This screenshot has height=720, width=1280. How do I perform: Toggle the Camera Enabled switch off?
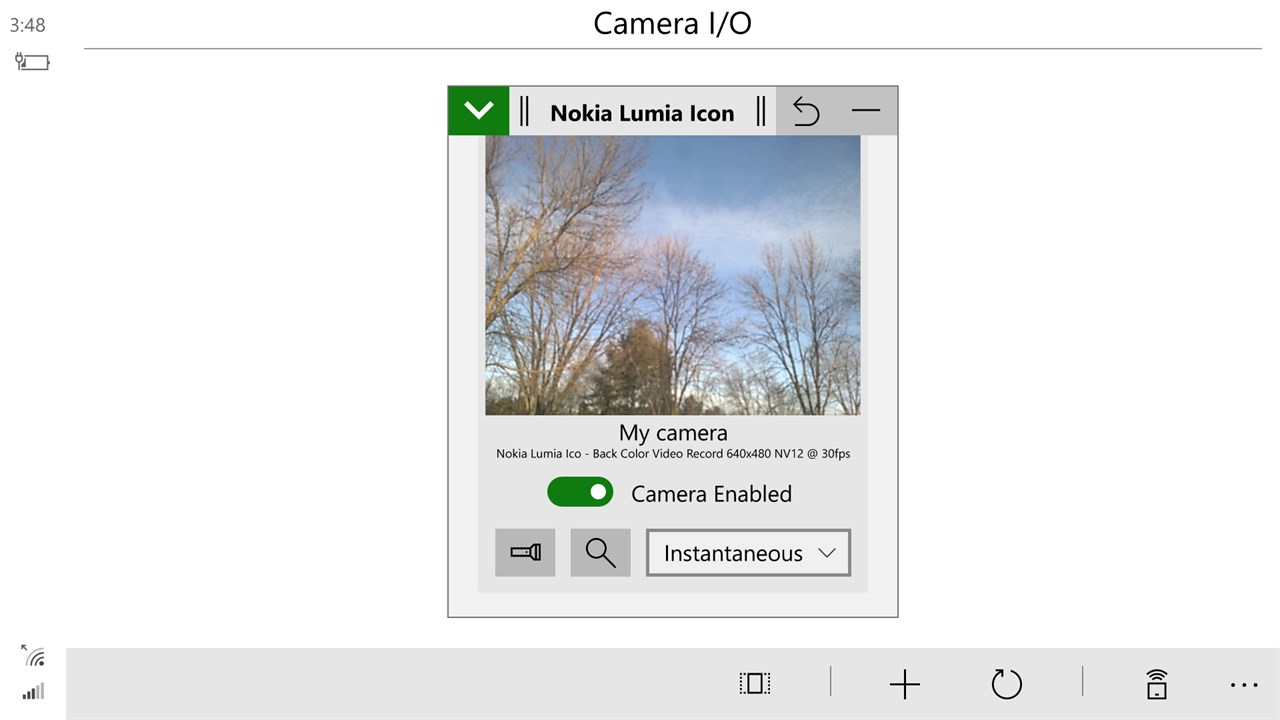click(580, 492)
